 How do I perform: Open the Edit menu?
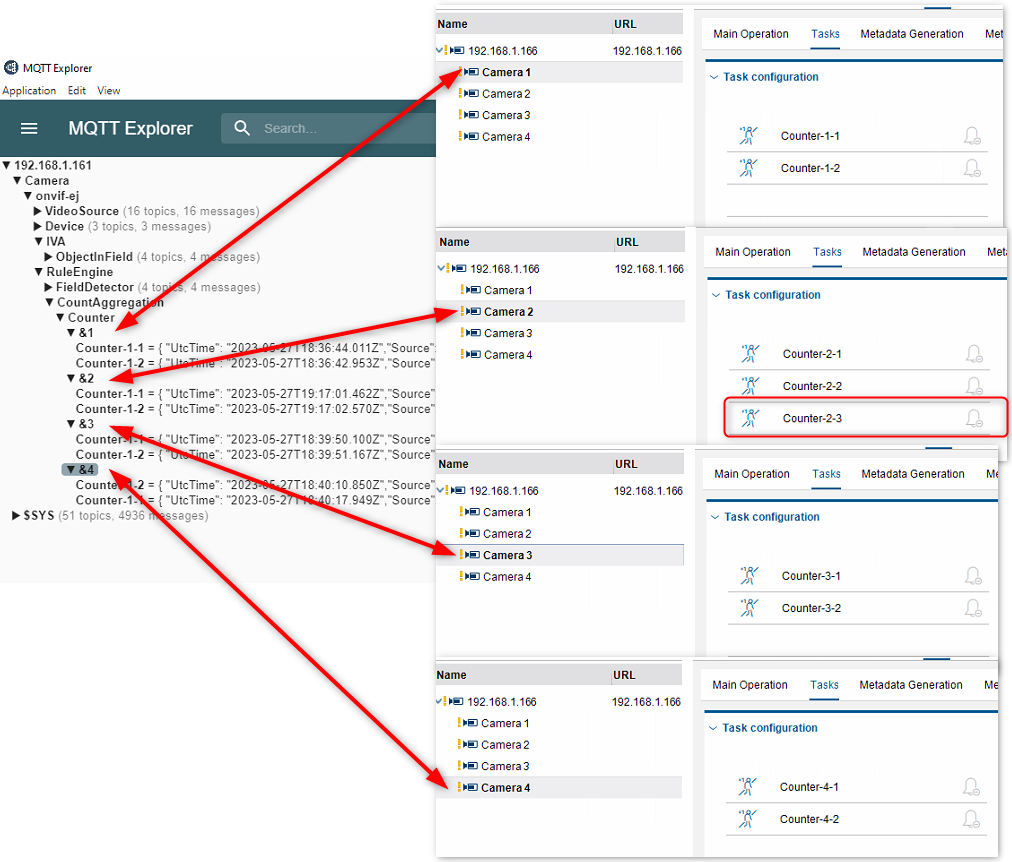(x=77, y=90)
